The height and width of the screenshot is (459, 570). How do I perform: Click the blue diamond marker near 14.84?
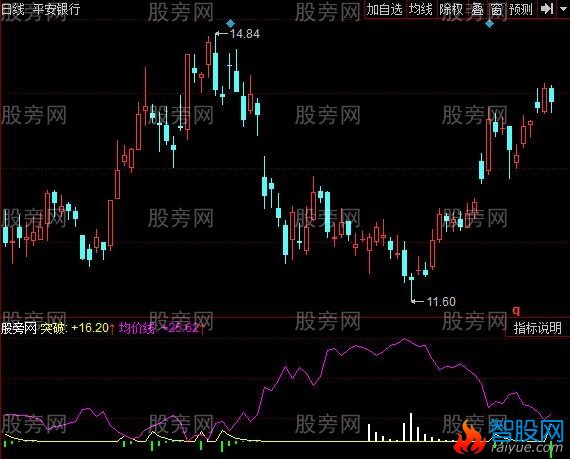pyautogui.click(x=230, y=24)
